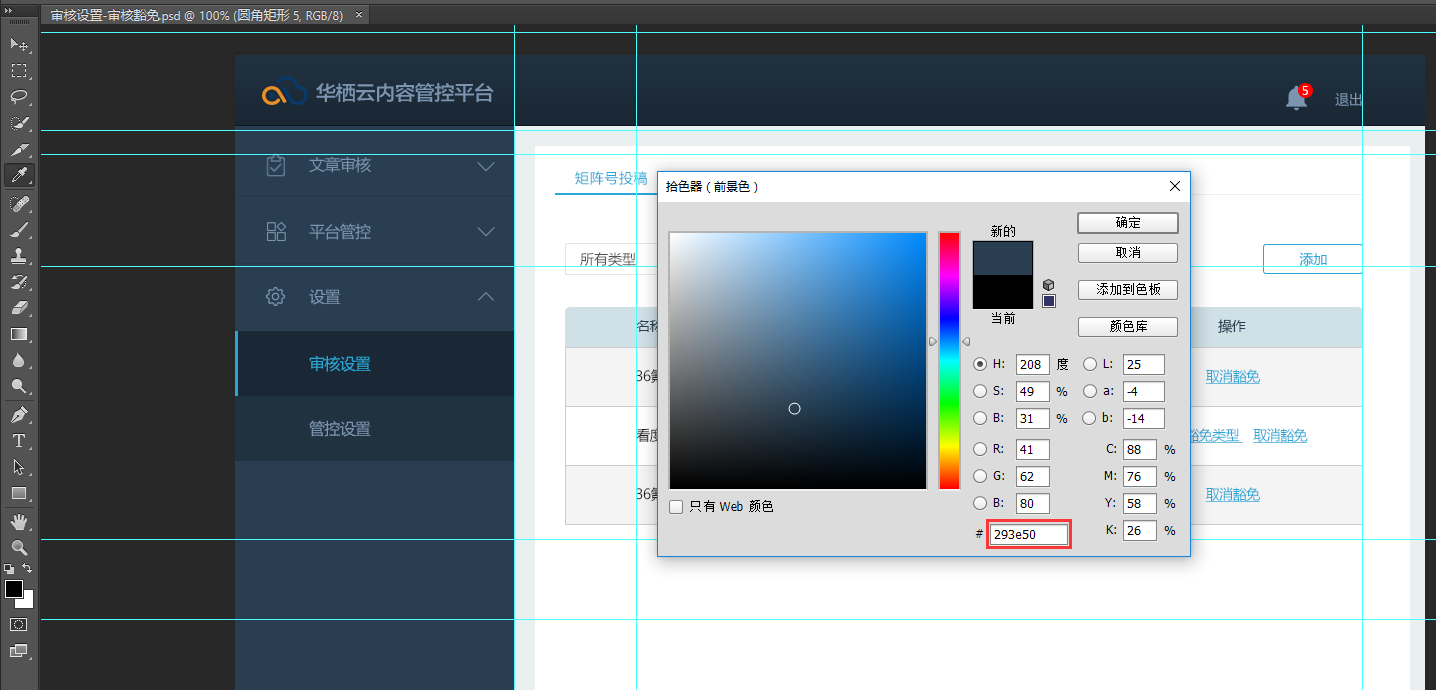
Task: Toggle Quick Mask mode
Action: pos(19,624)
